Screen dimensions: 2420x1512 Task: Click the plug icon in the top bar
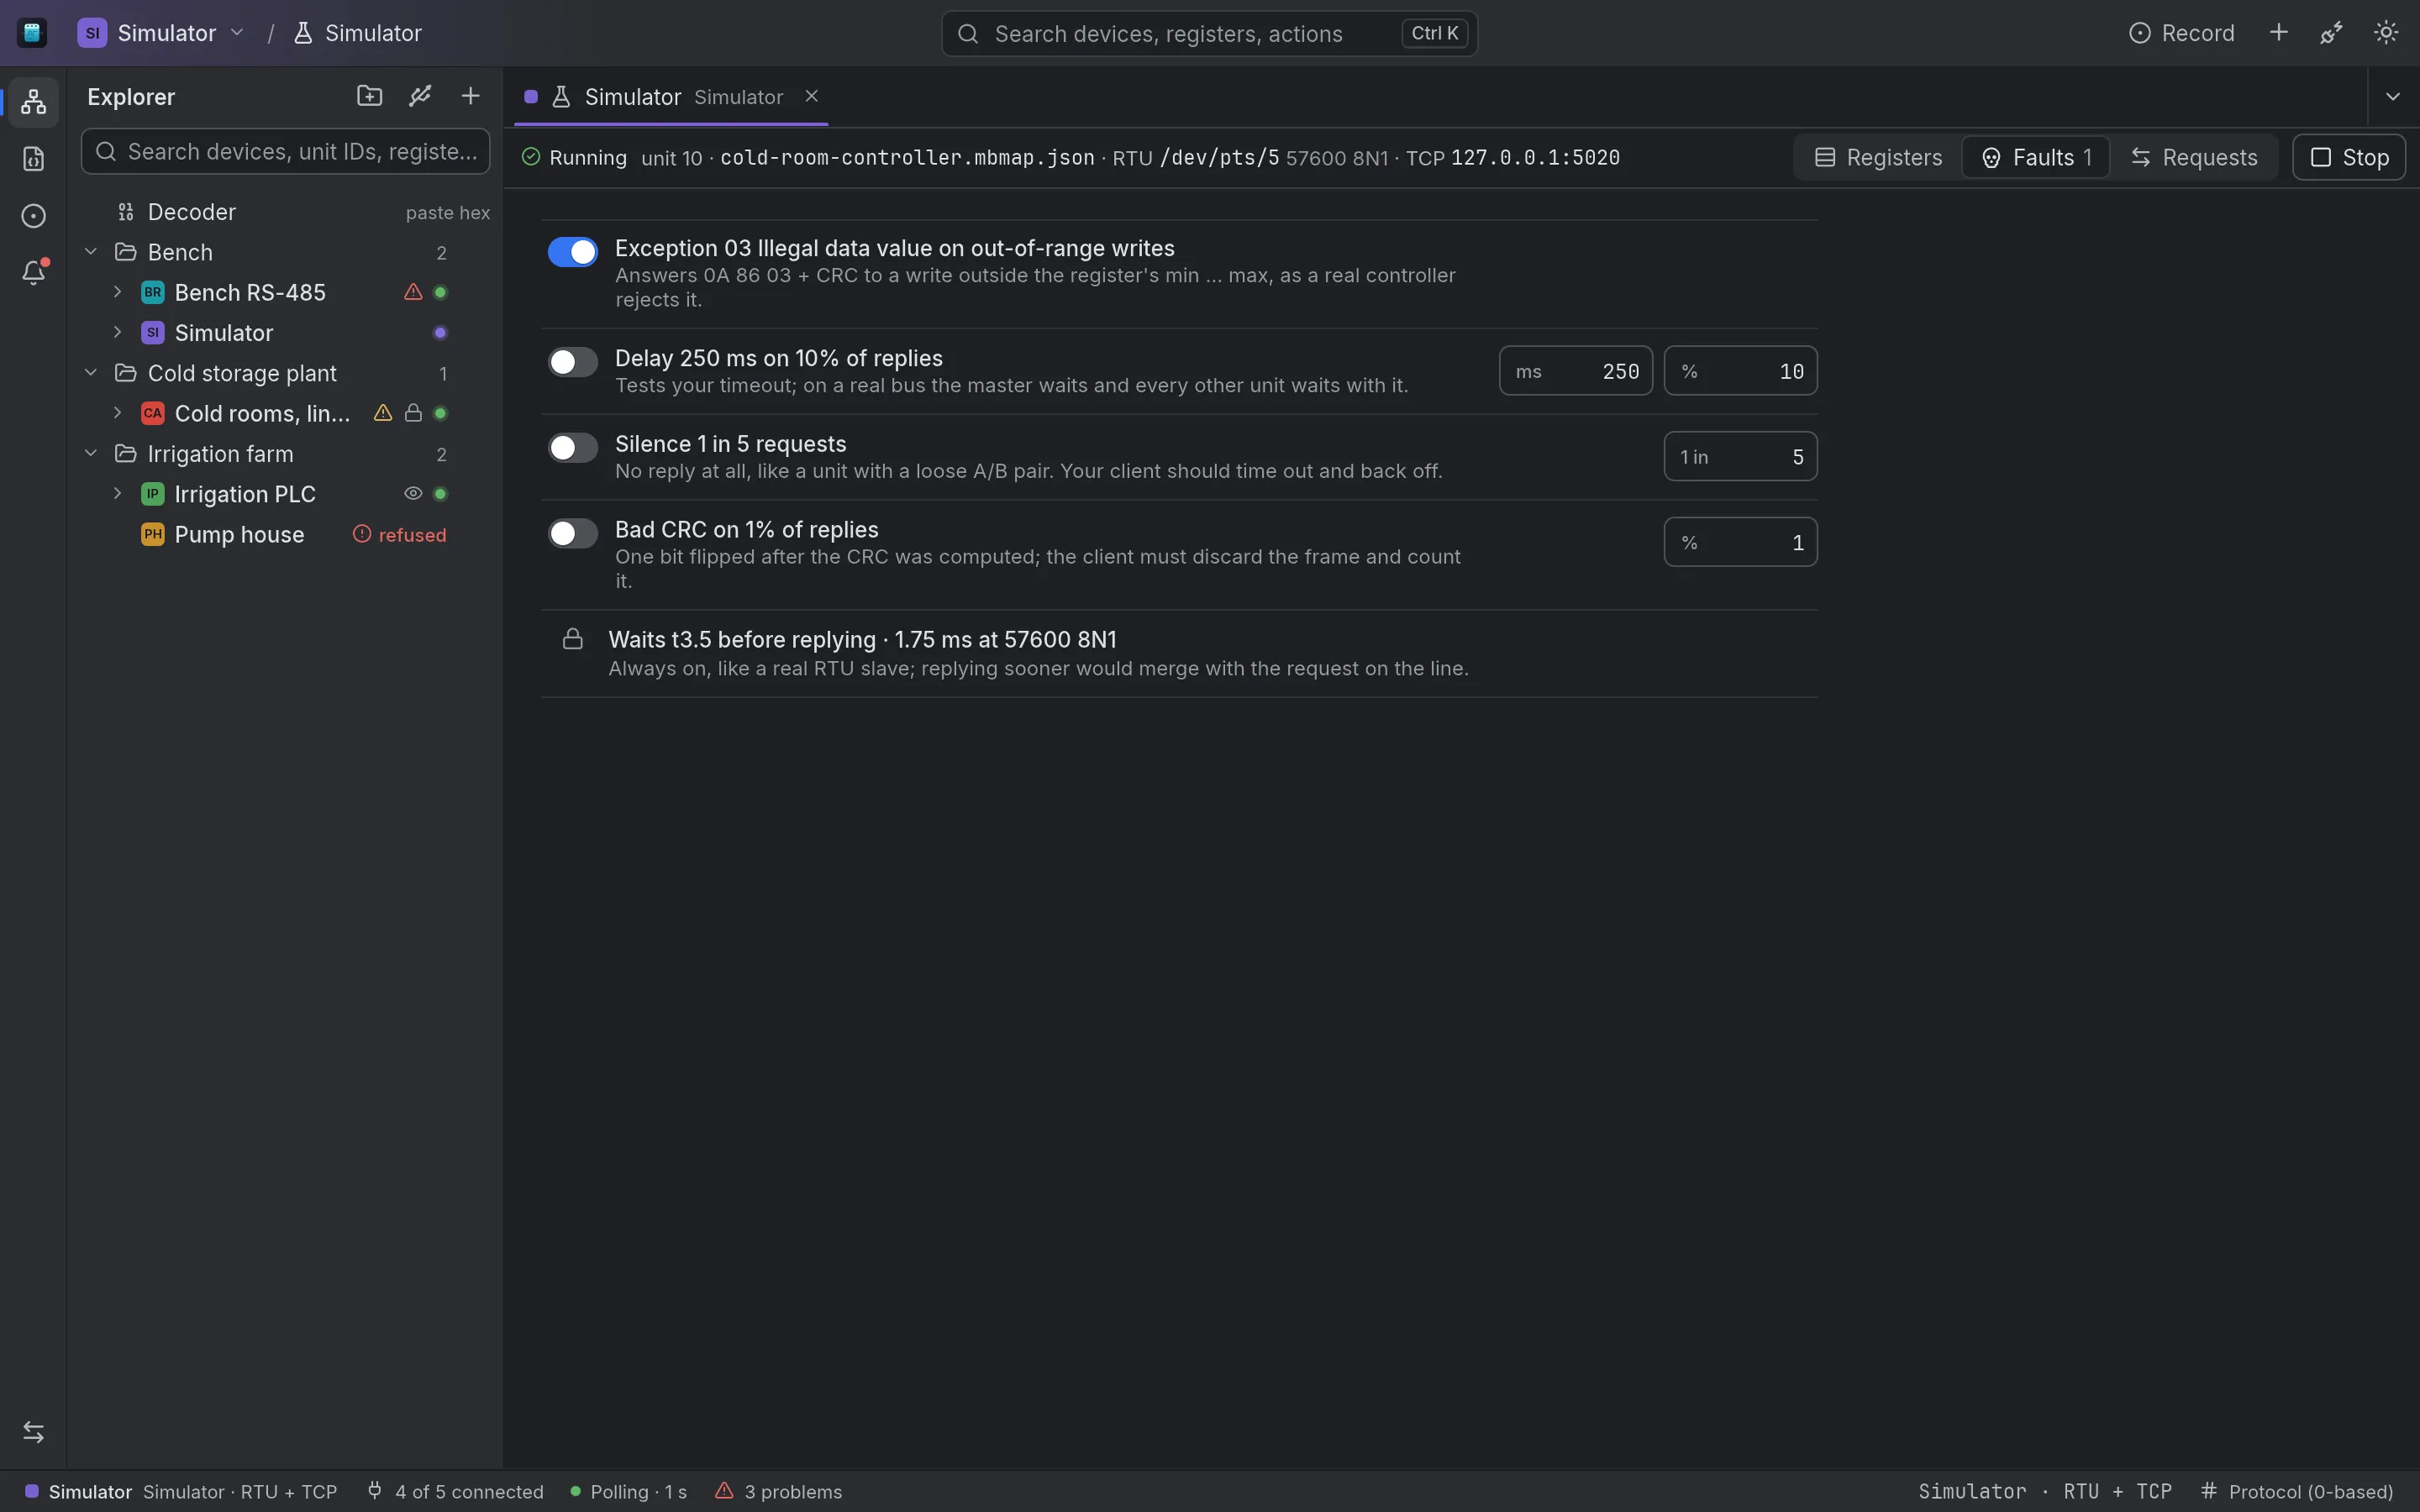[2332, 33]
